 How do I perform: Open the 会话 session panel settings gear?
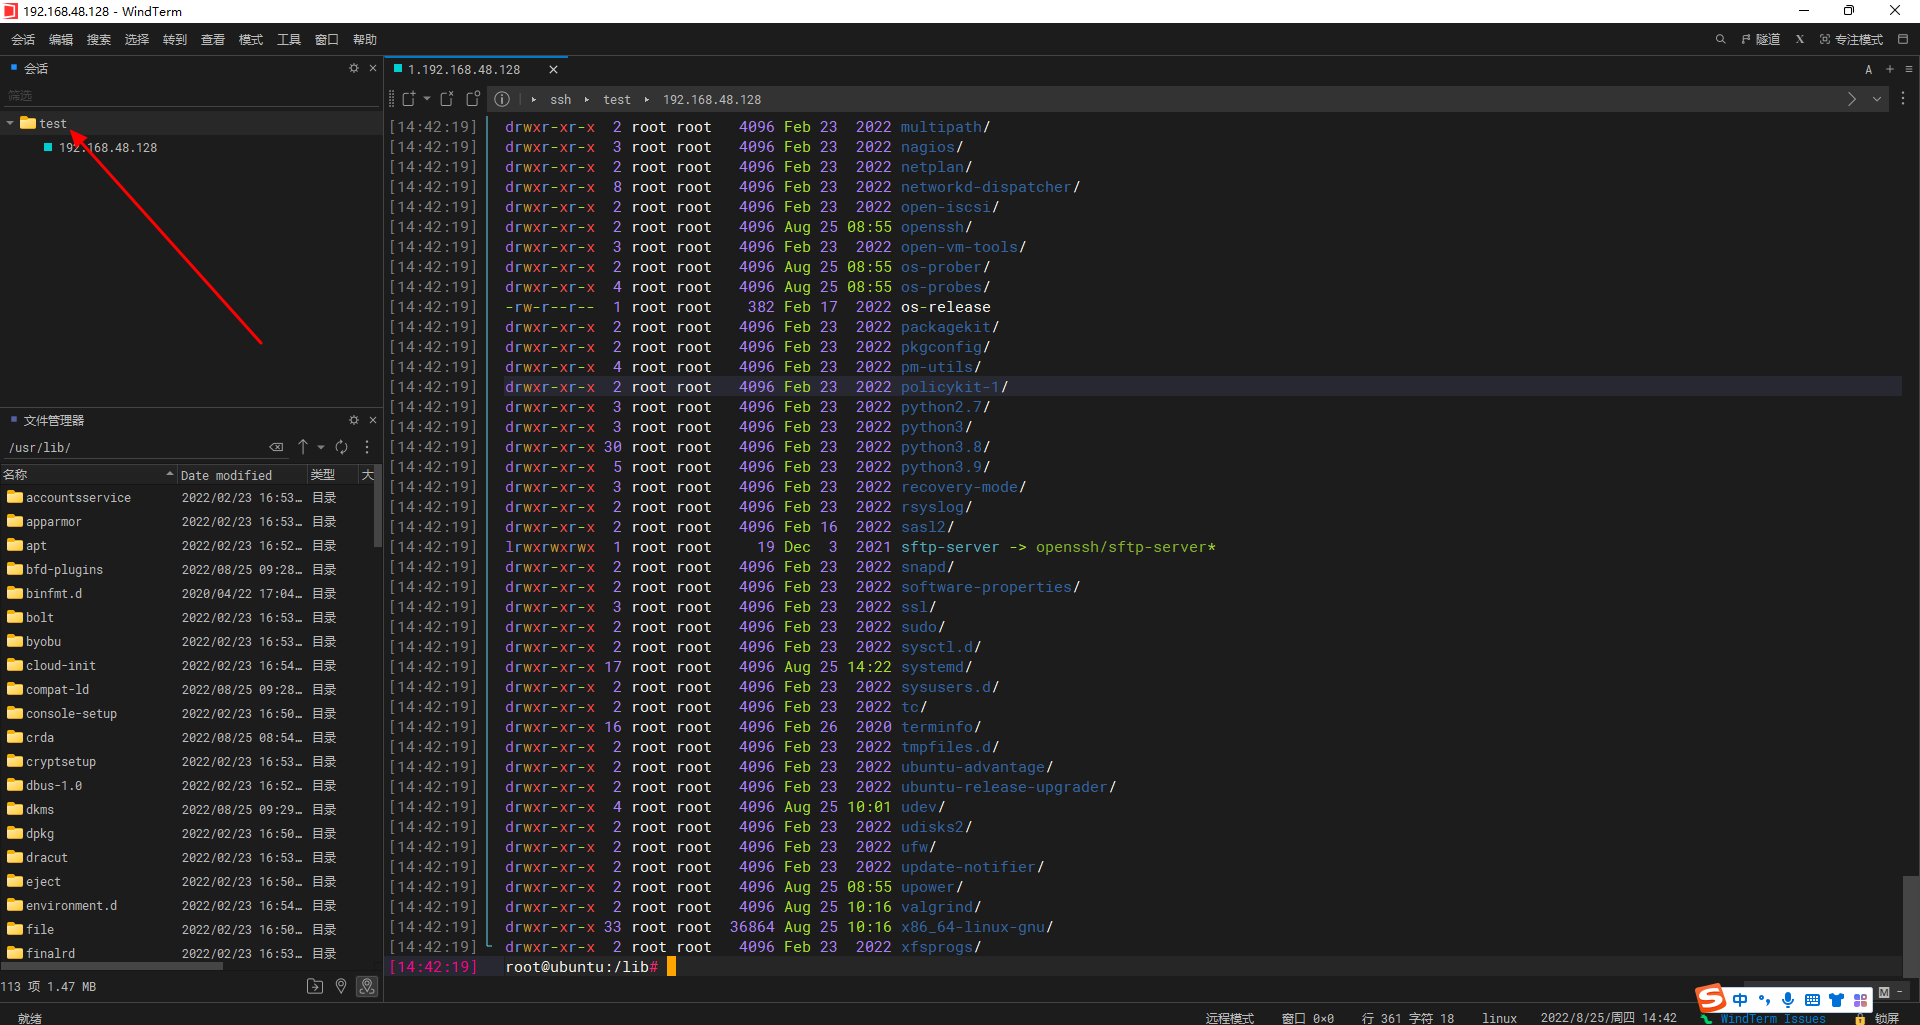click(x=353, y=68)
